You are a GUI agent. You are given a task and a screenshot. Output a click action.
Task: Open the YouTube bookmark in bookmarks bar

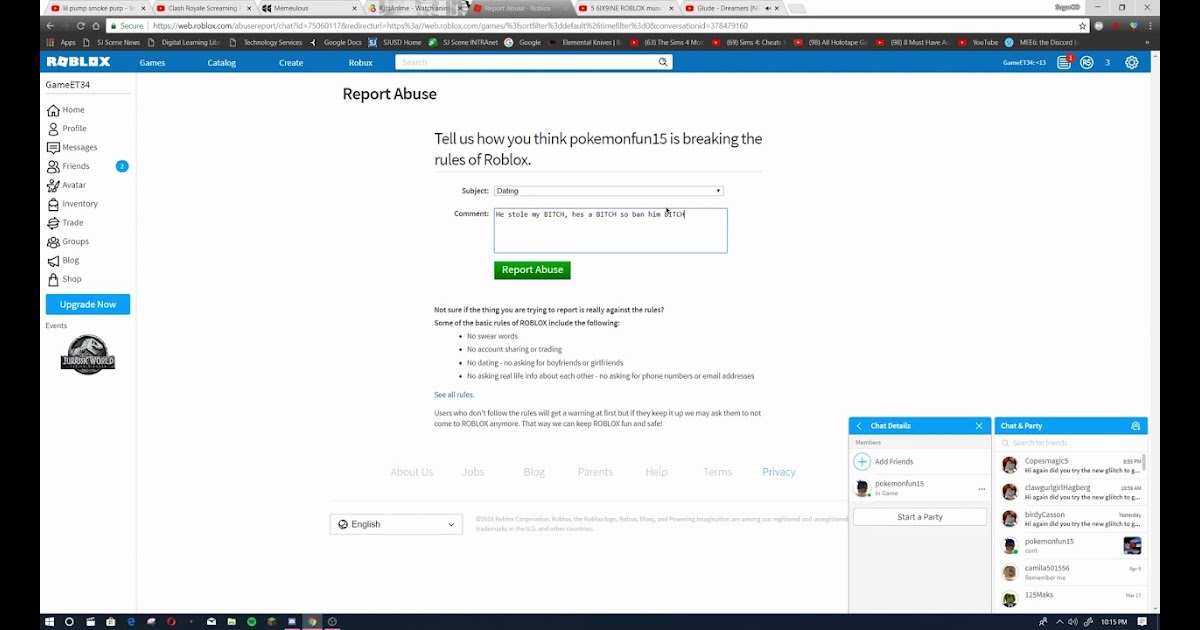click(977, 43)
